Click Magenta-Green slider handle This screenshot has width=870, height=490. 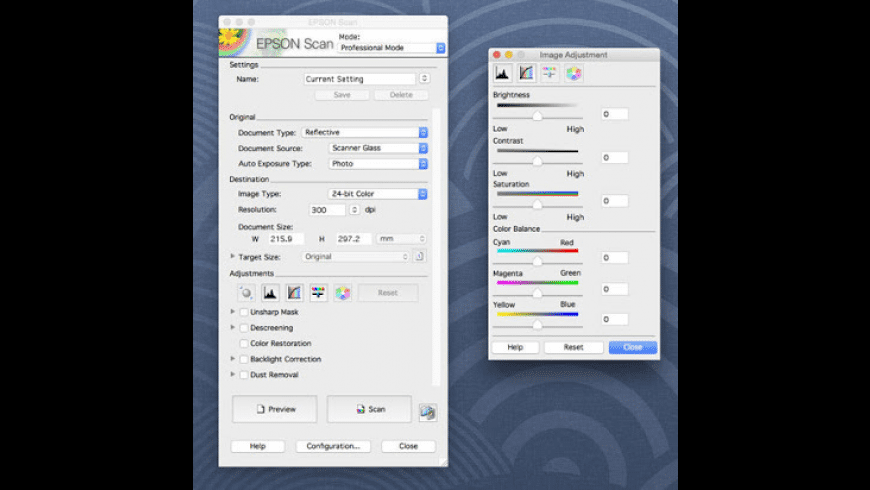coord(537,293)
